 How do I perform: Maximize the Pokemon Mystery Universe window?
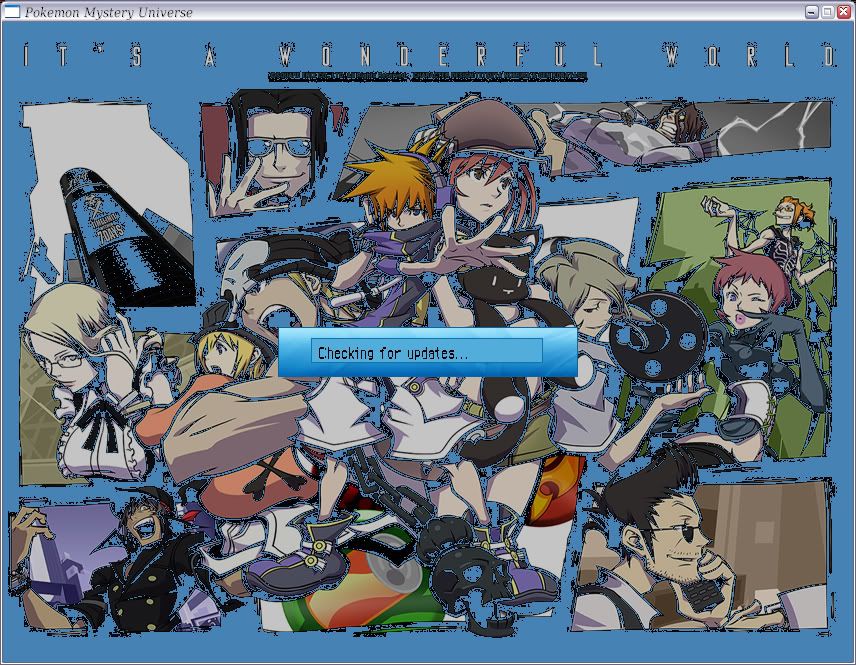pos(828,11)
